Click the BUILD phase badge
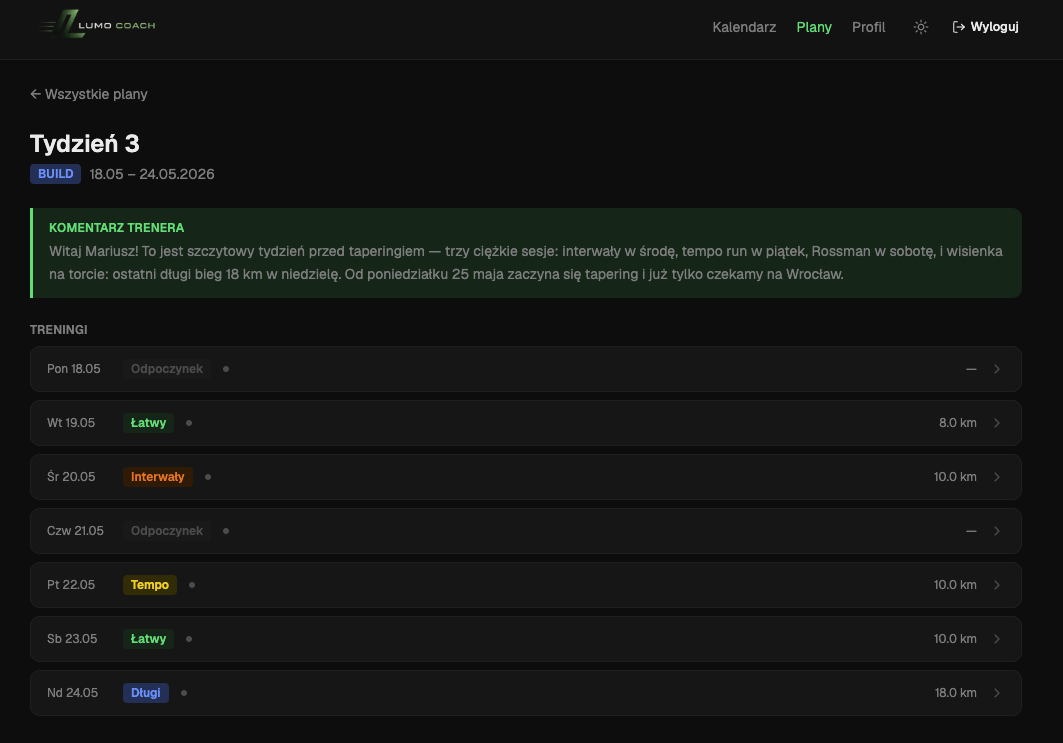 coord(56,174)
